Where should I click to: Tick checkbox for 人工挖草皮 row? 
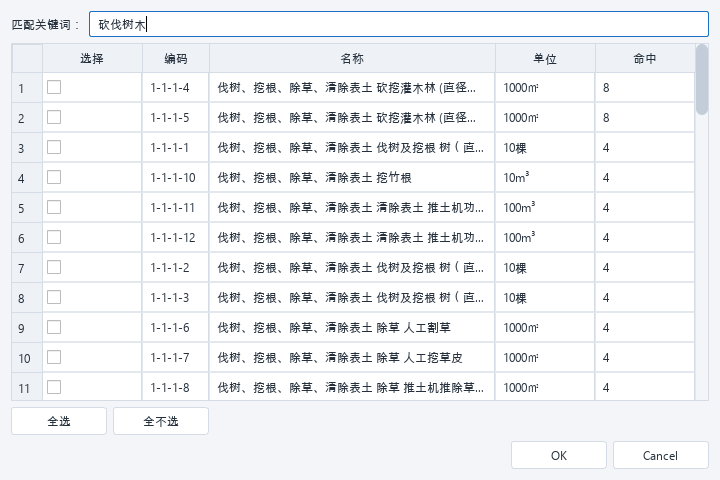point(54,357)
